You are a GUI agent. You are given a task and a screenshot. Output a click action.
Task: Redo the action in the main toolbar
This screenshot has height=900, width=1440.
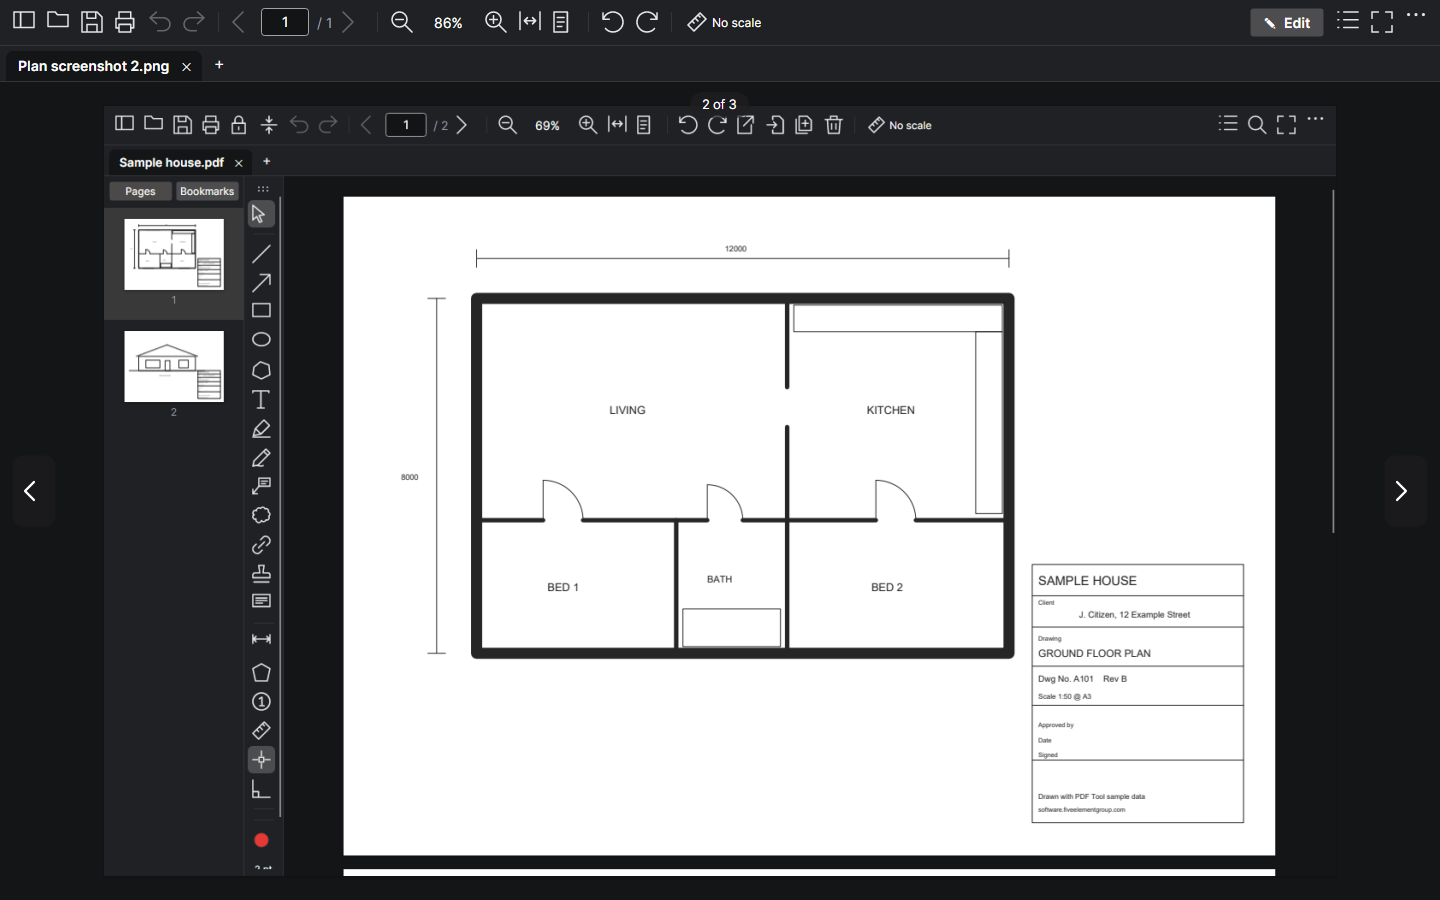tap(194, 22)
